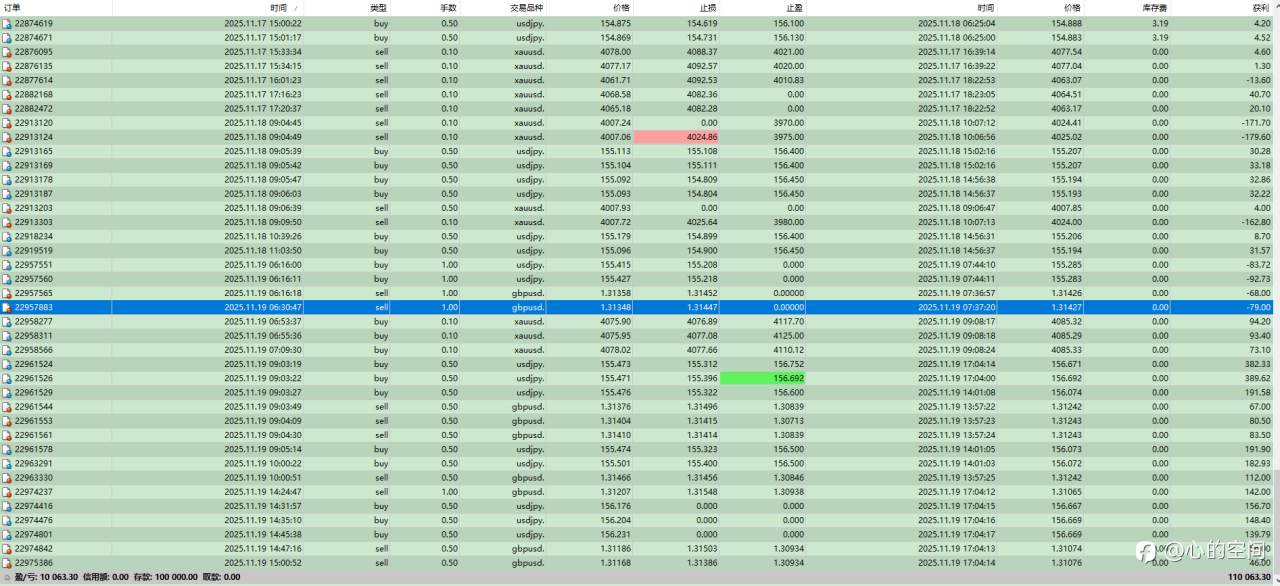Sort by the 交易品种 column header
Screen dimensions: 1280x586
[527, 8]
